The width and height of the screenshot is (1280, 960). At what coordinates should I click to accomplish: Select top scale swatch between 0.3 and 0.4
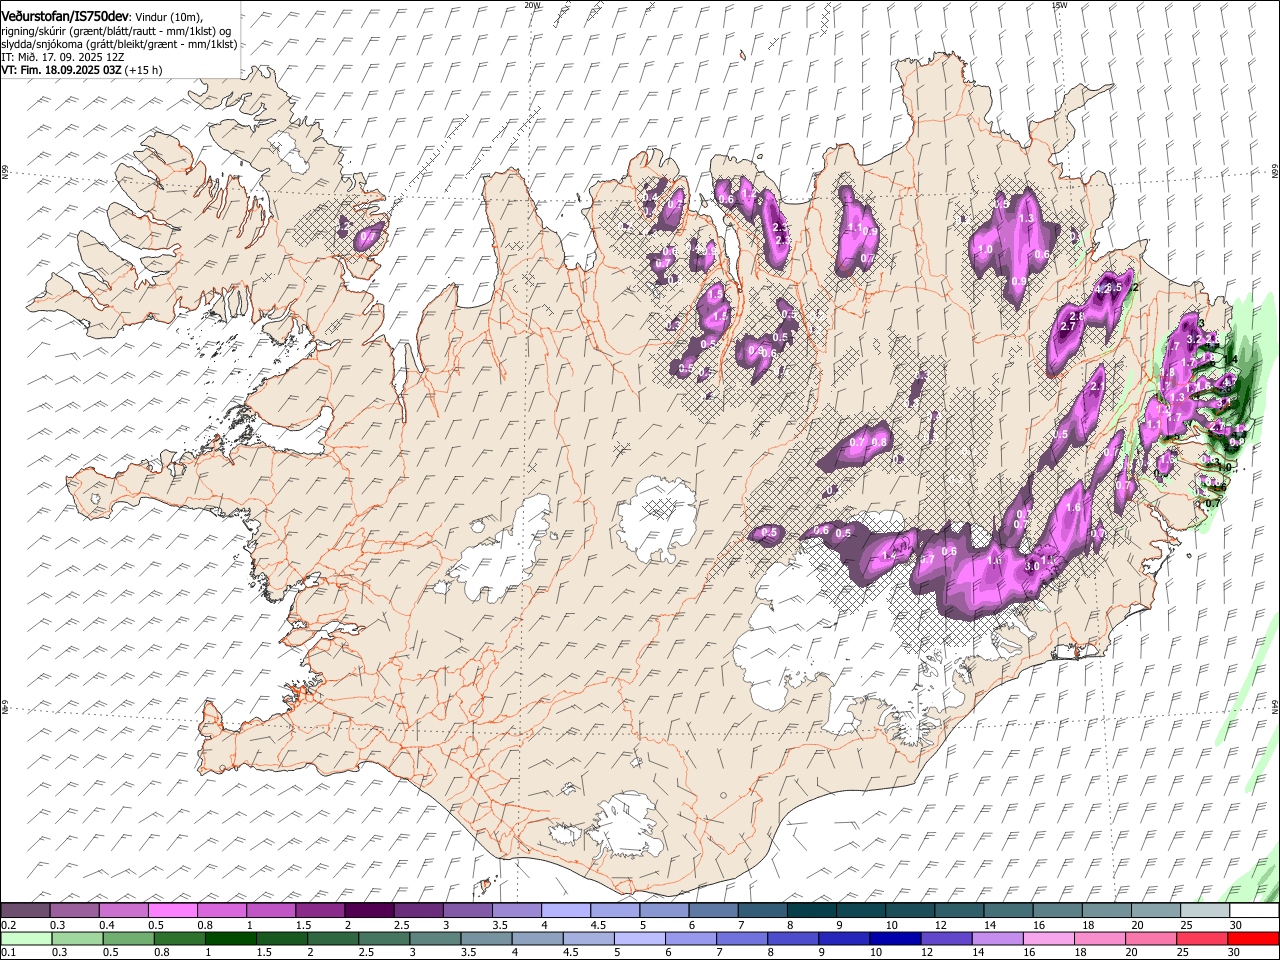coord(75,911)
